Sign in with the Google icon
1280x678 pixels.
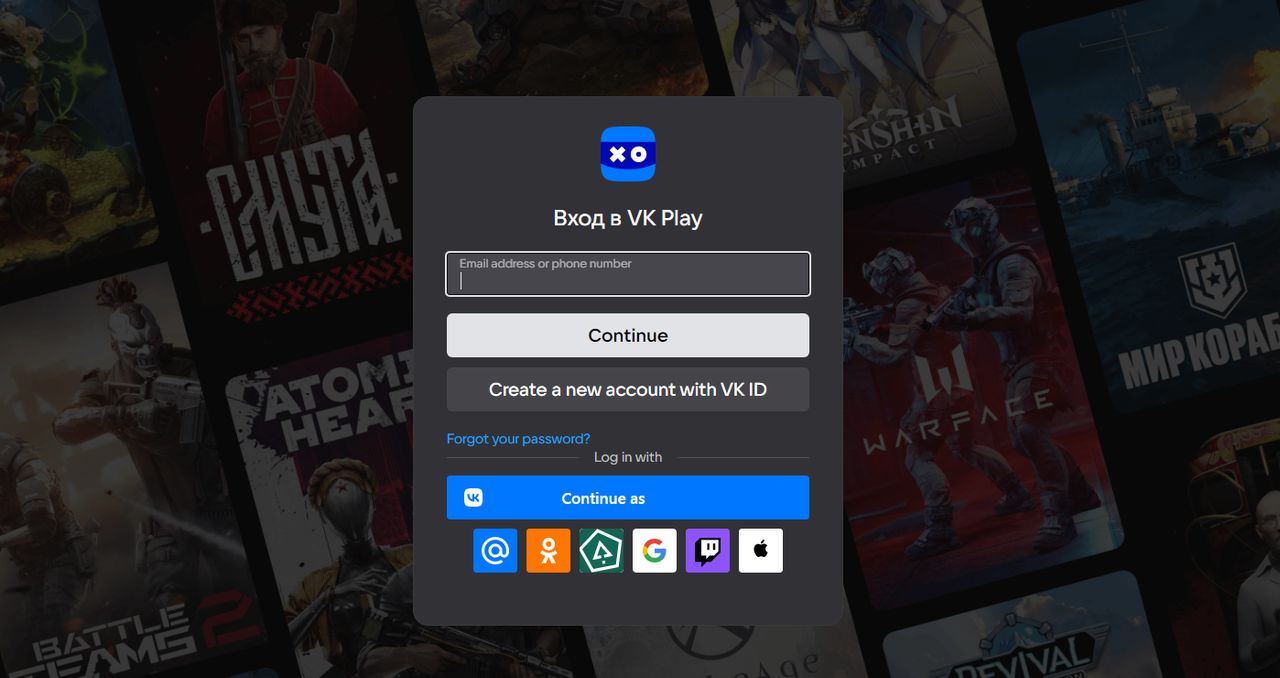coord(654,551)
